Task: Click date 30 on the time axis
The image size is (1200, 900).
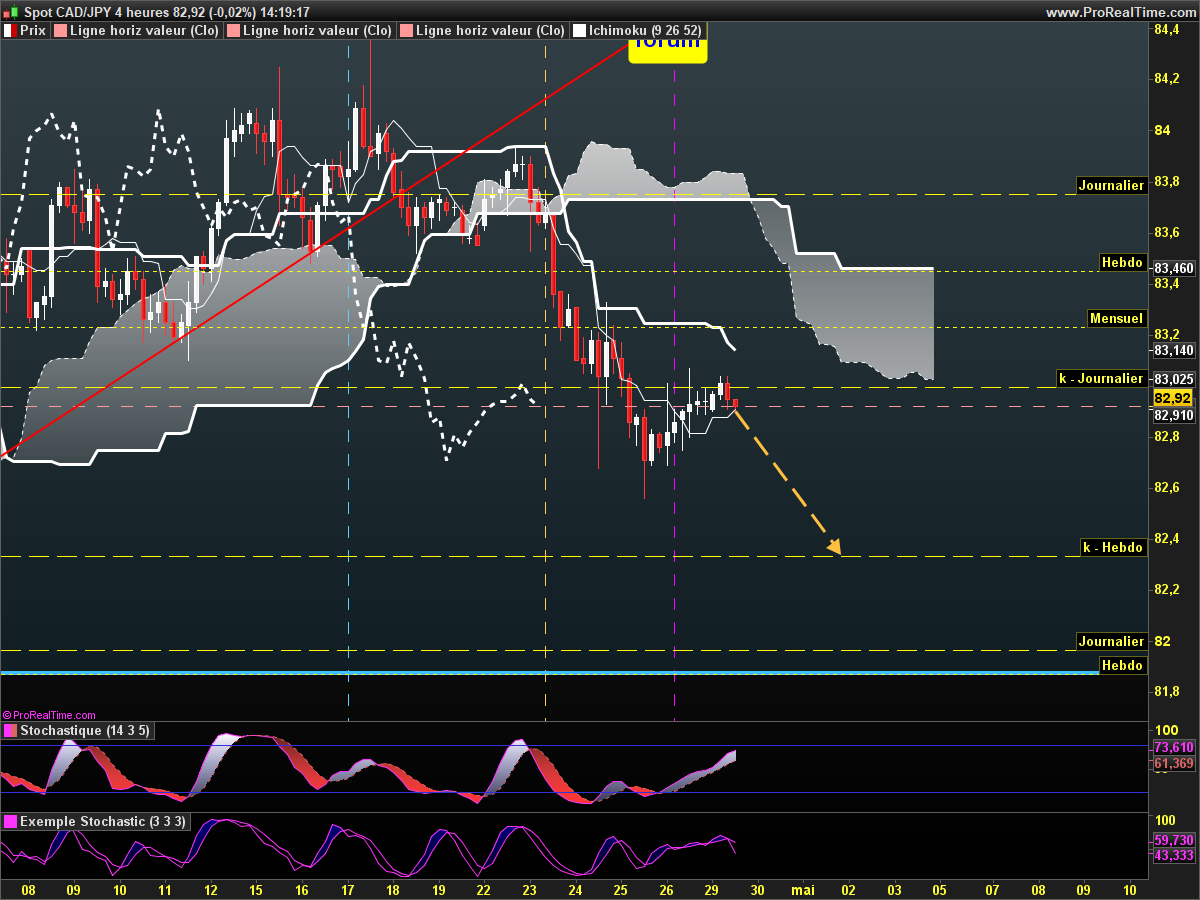Action: point(758,888)
